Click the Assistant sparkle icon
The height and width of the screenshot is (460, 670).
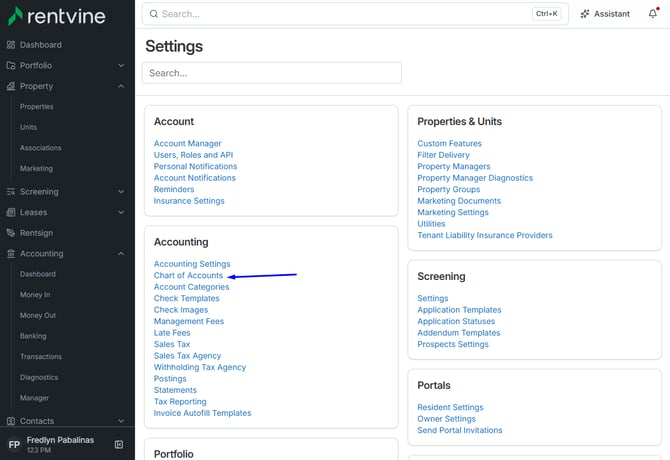585,14
